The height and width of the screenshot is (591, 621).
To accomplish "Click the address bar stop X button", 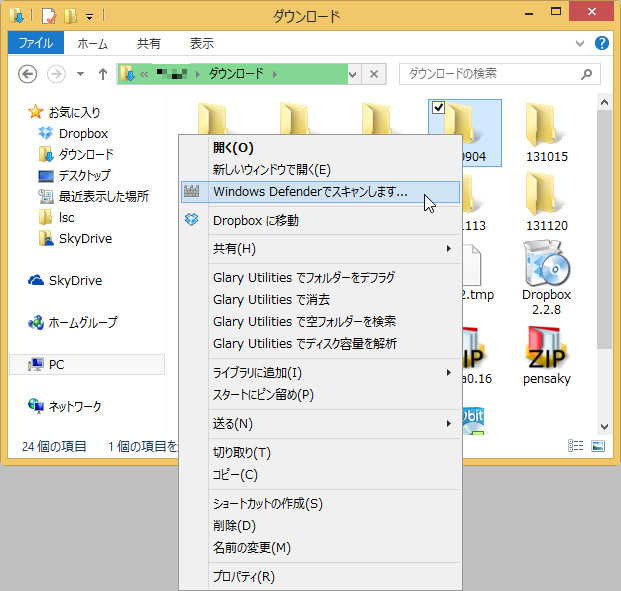I will point(374,74).
